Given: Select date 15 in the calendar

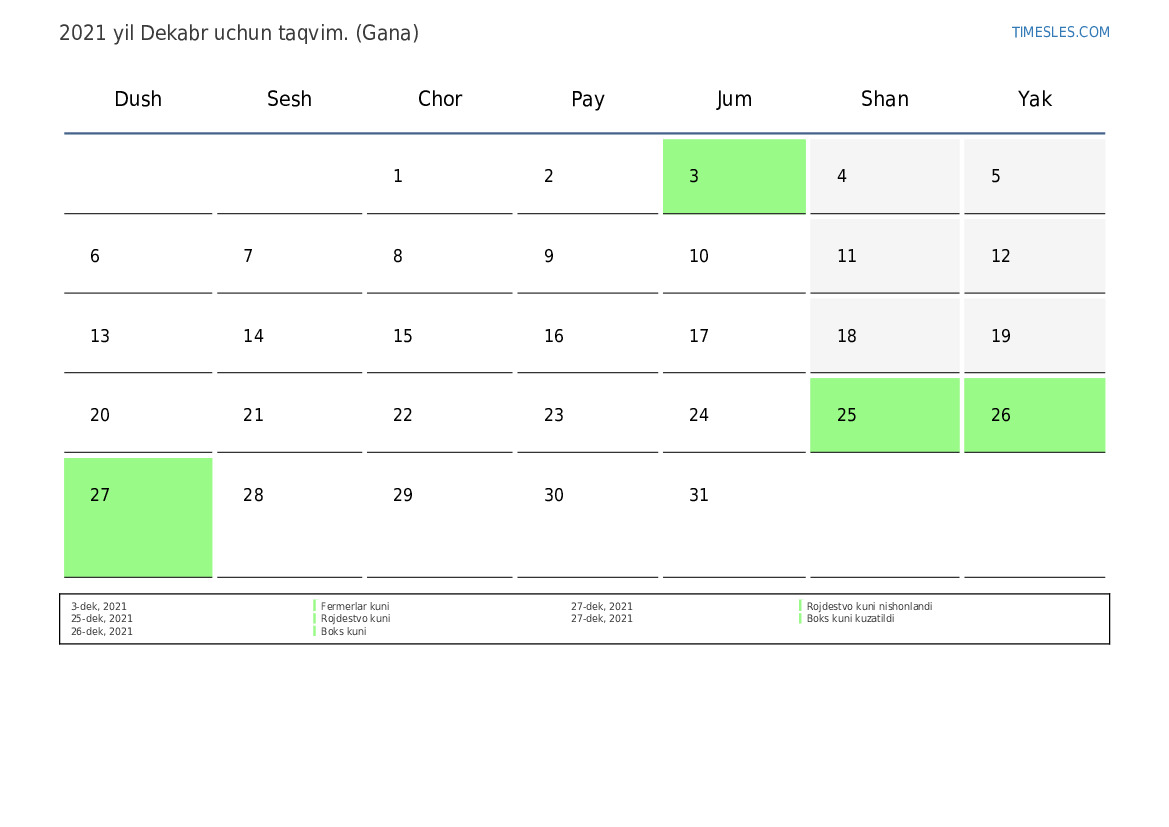Looking at the screenshot, I should [x=439, y=336].
